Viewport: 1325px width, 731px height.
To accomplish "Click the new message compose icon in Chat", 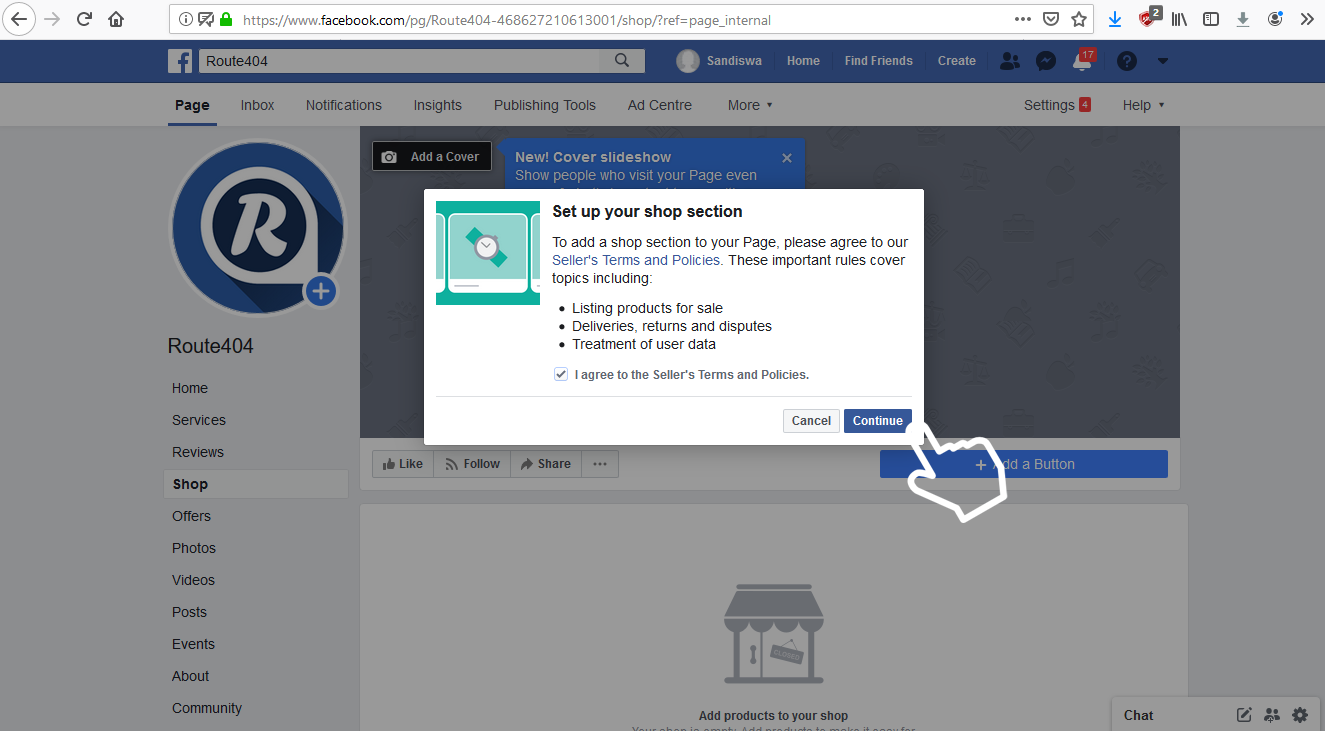I will click(1244, 715).
